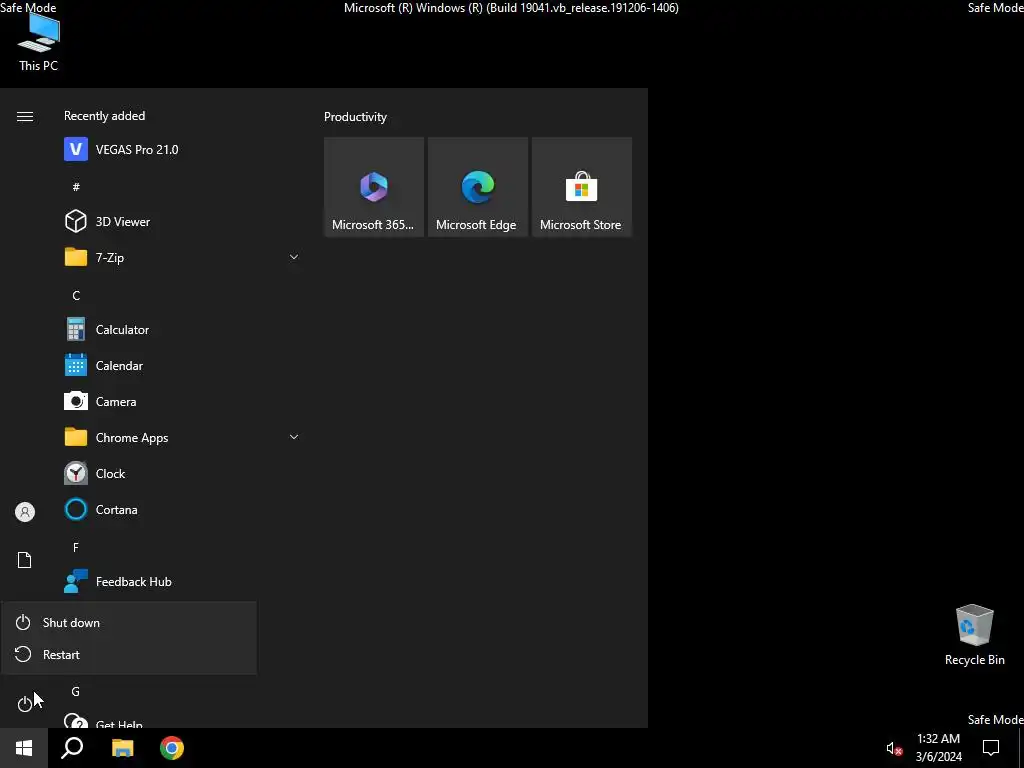
Task: Open File Explorer from taskbar
Action: pyautogui.click(x=122, y=748)
